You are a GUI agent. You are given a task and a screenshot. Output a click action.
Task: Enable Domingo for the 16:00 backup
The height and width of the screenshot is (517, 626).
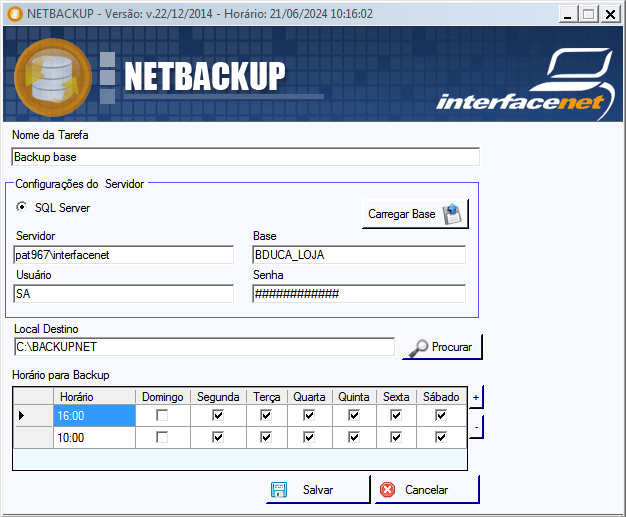(x=162, y=415)
